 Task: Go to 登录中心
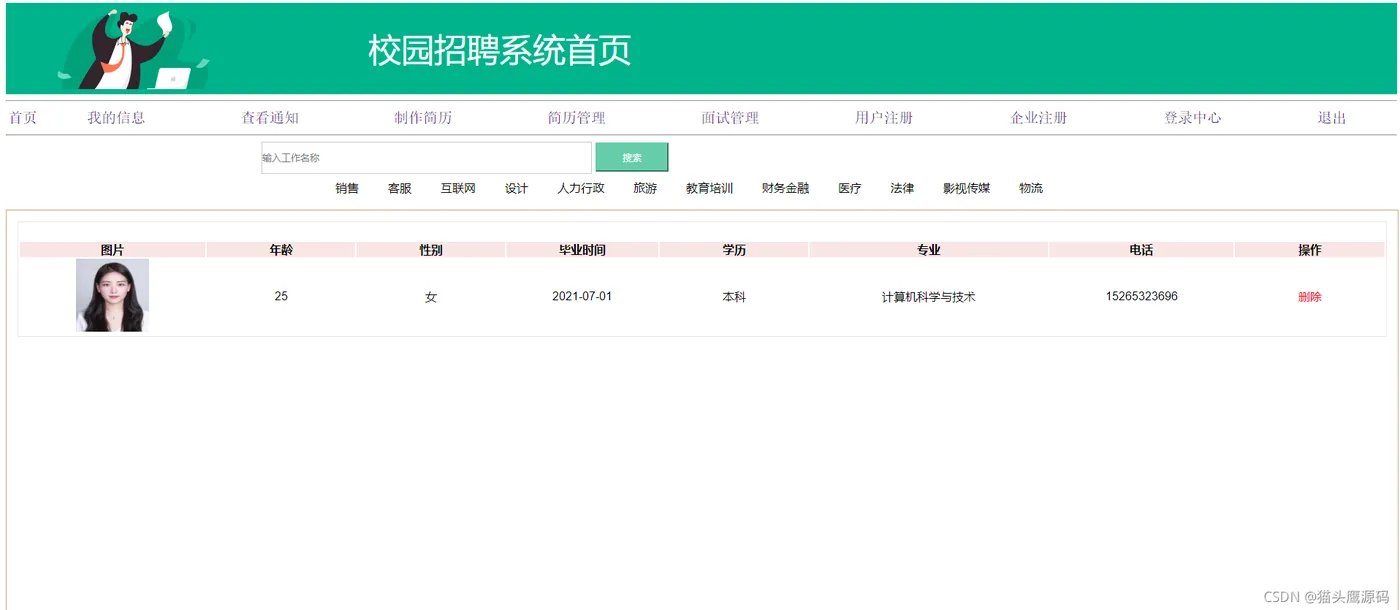coord(1193,118)
